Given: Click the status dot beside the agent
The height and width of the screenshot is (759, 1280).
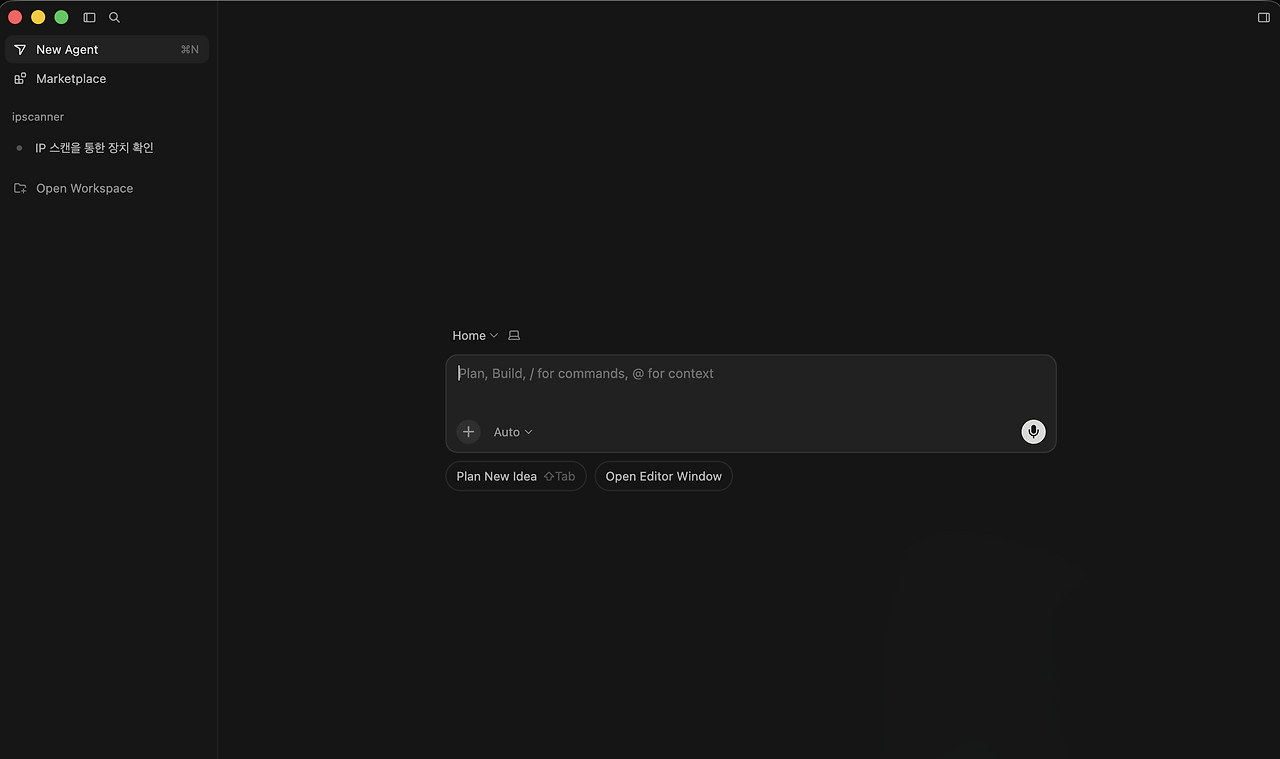Looking at the screenshot, I should coord(19,147).
